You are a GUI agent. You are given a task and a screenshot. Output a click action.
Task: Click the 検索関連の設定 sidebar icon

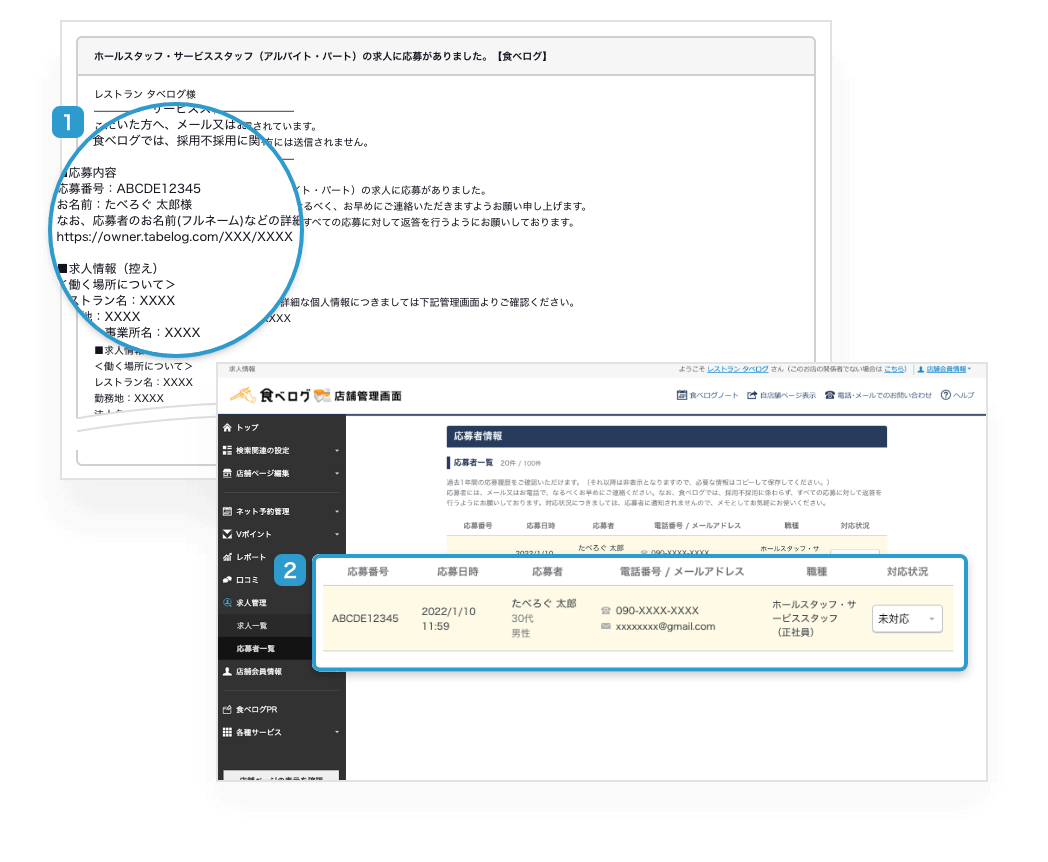coord(227,450)
